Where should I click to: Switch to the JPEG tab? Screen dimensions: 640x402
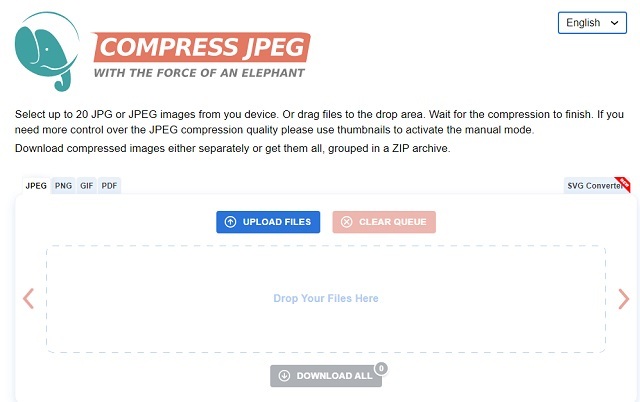click(x=36, y=185)
